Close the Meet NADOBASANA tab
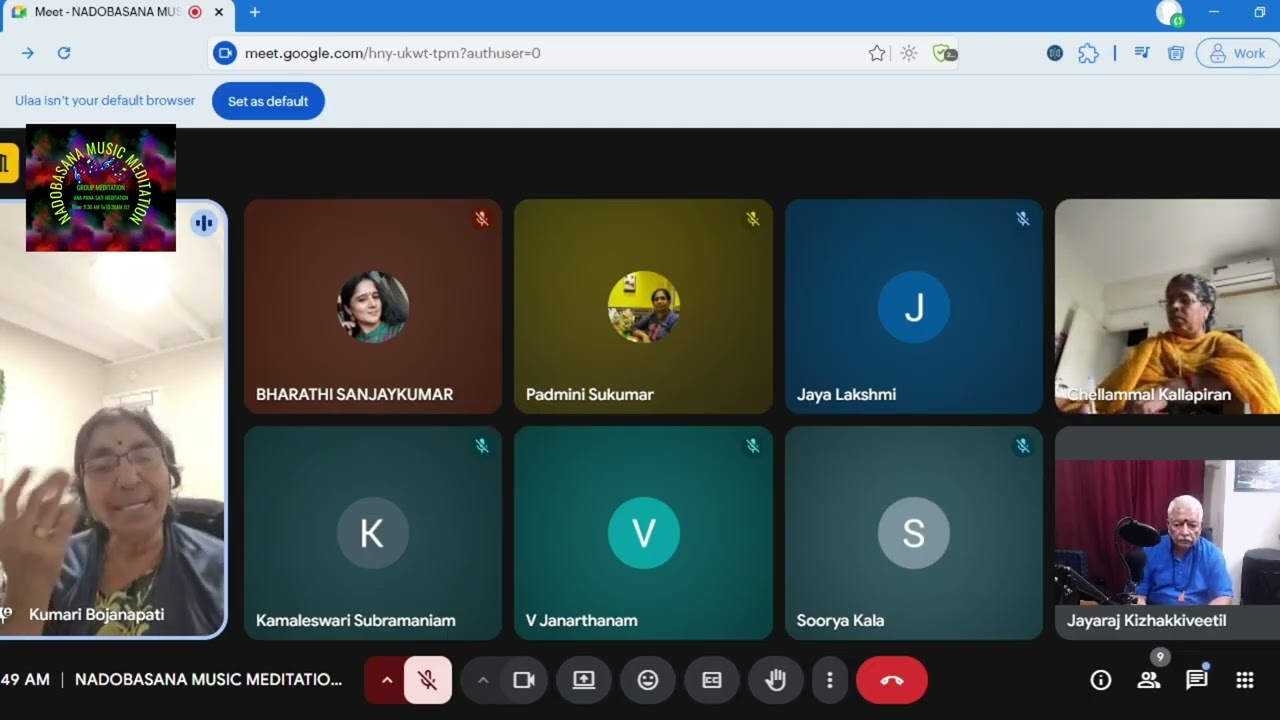 [219, 12]
